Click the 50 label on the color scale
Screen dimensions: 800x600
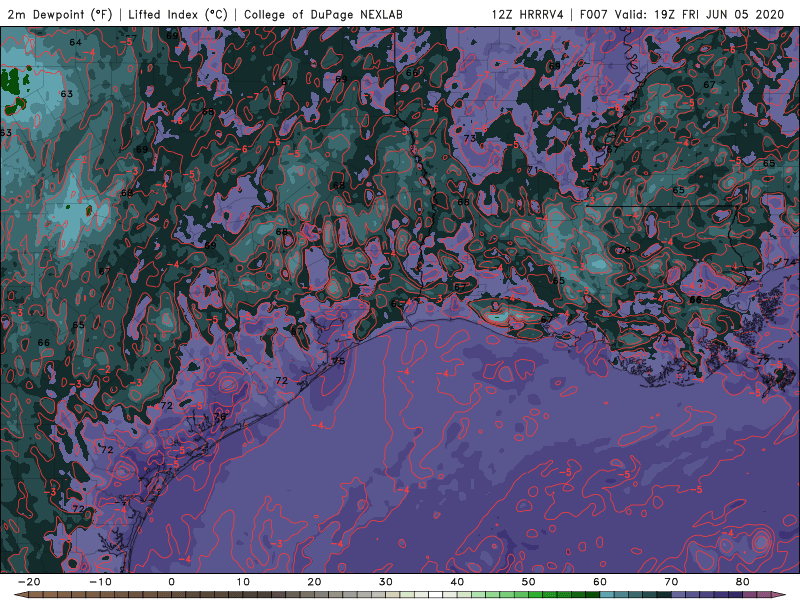529,582
